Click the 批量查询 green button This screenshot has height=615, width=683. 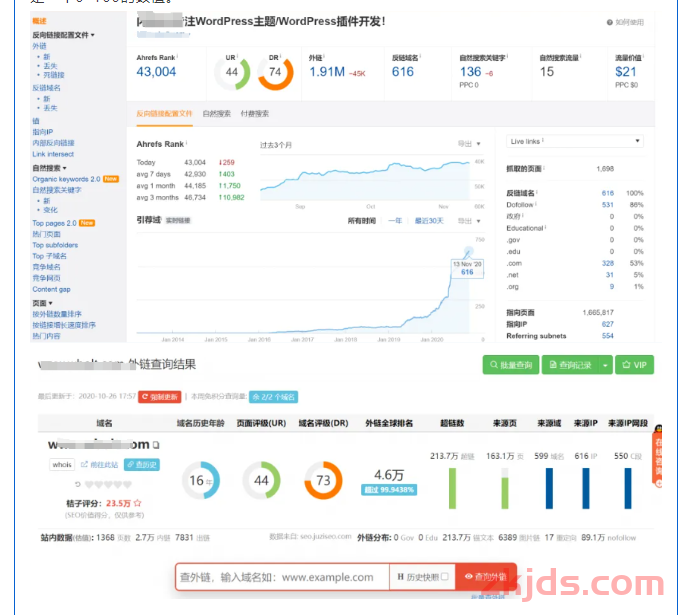[x=511, y=365]
